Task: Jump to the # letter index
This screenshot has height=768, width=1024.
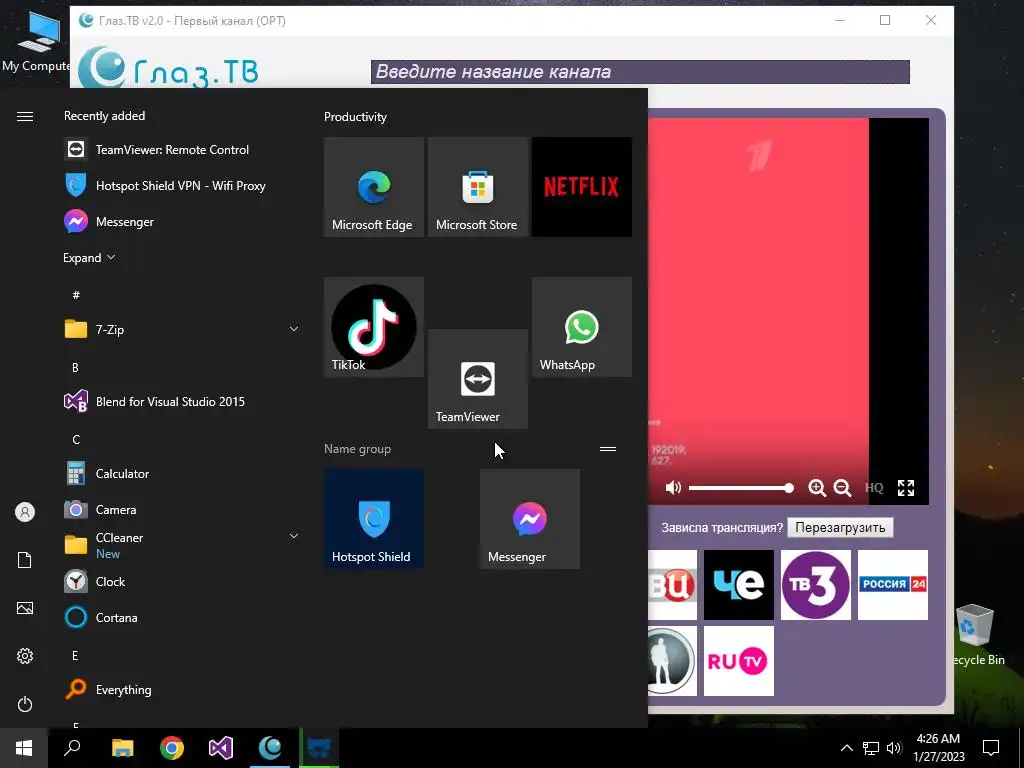Action: 76,295
